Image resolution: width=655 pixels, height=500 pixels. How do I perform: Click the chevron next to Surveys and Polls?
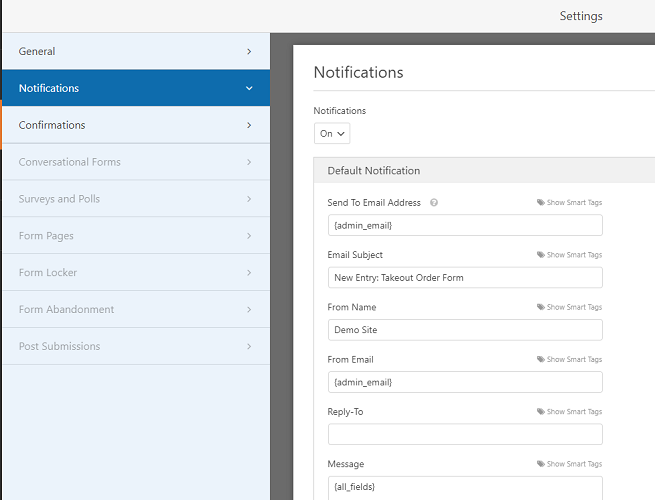(249, 199)
